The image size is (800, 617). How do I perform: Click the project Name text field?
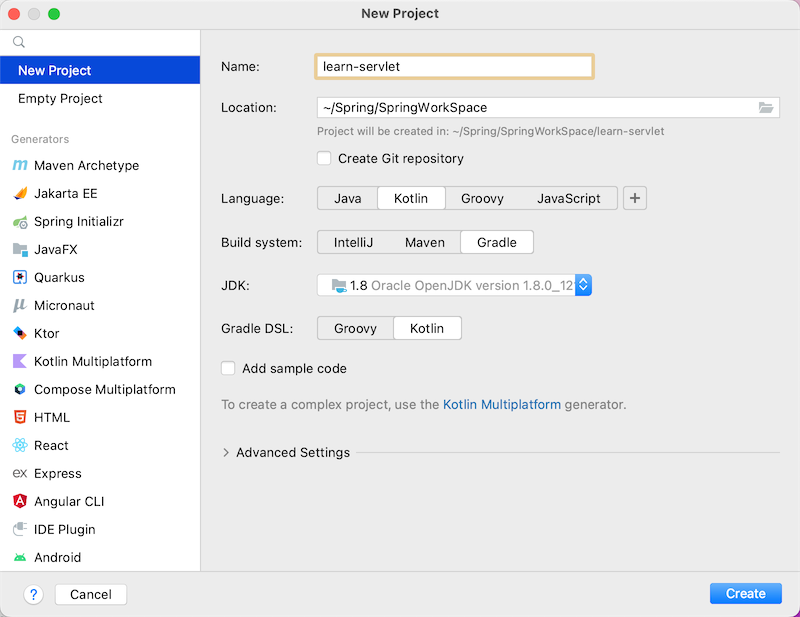454,66
